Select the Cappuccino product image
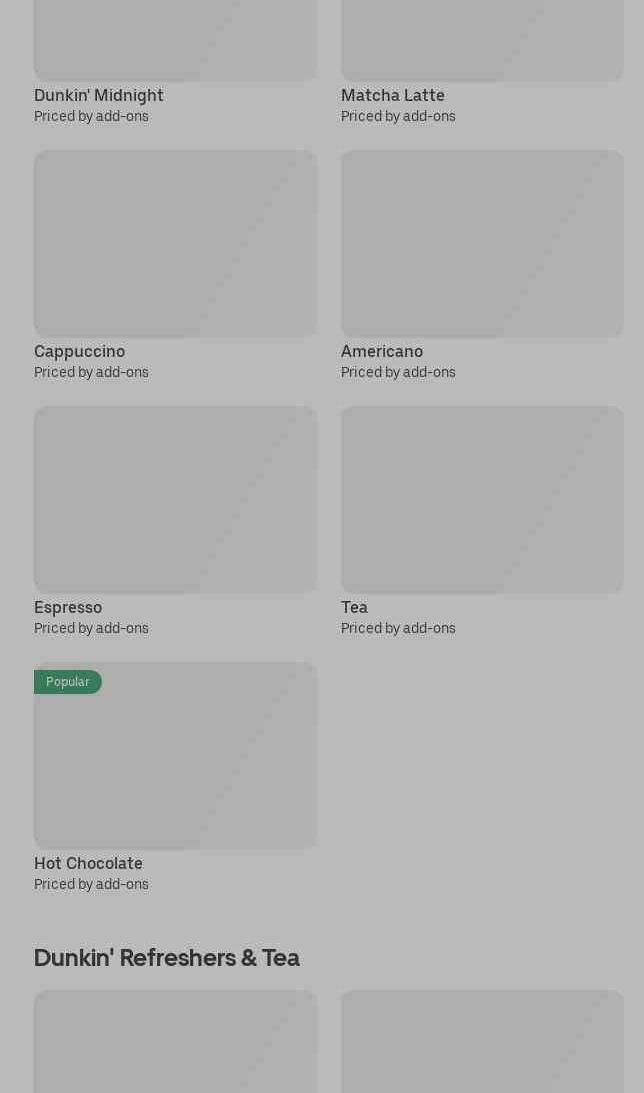The height and width of the screenshot is (1093, 644). pos(175,244)
